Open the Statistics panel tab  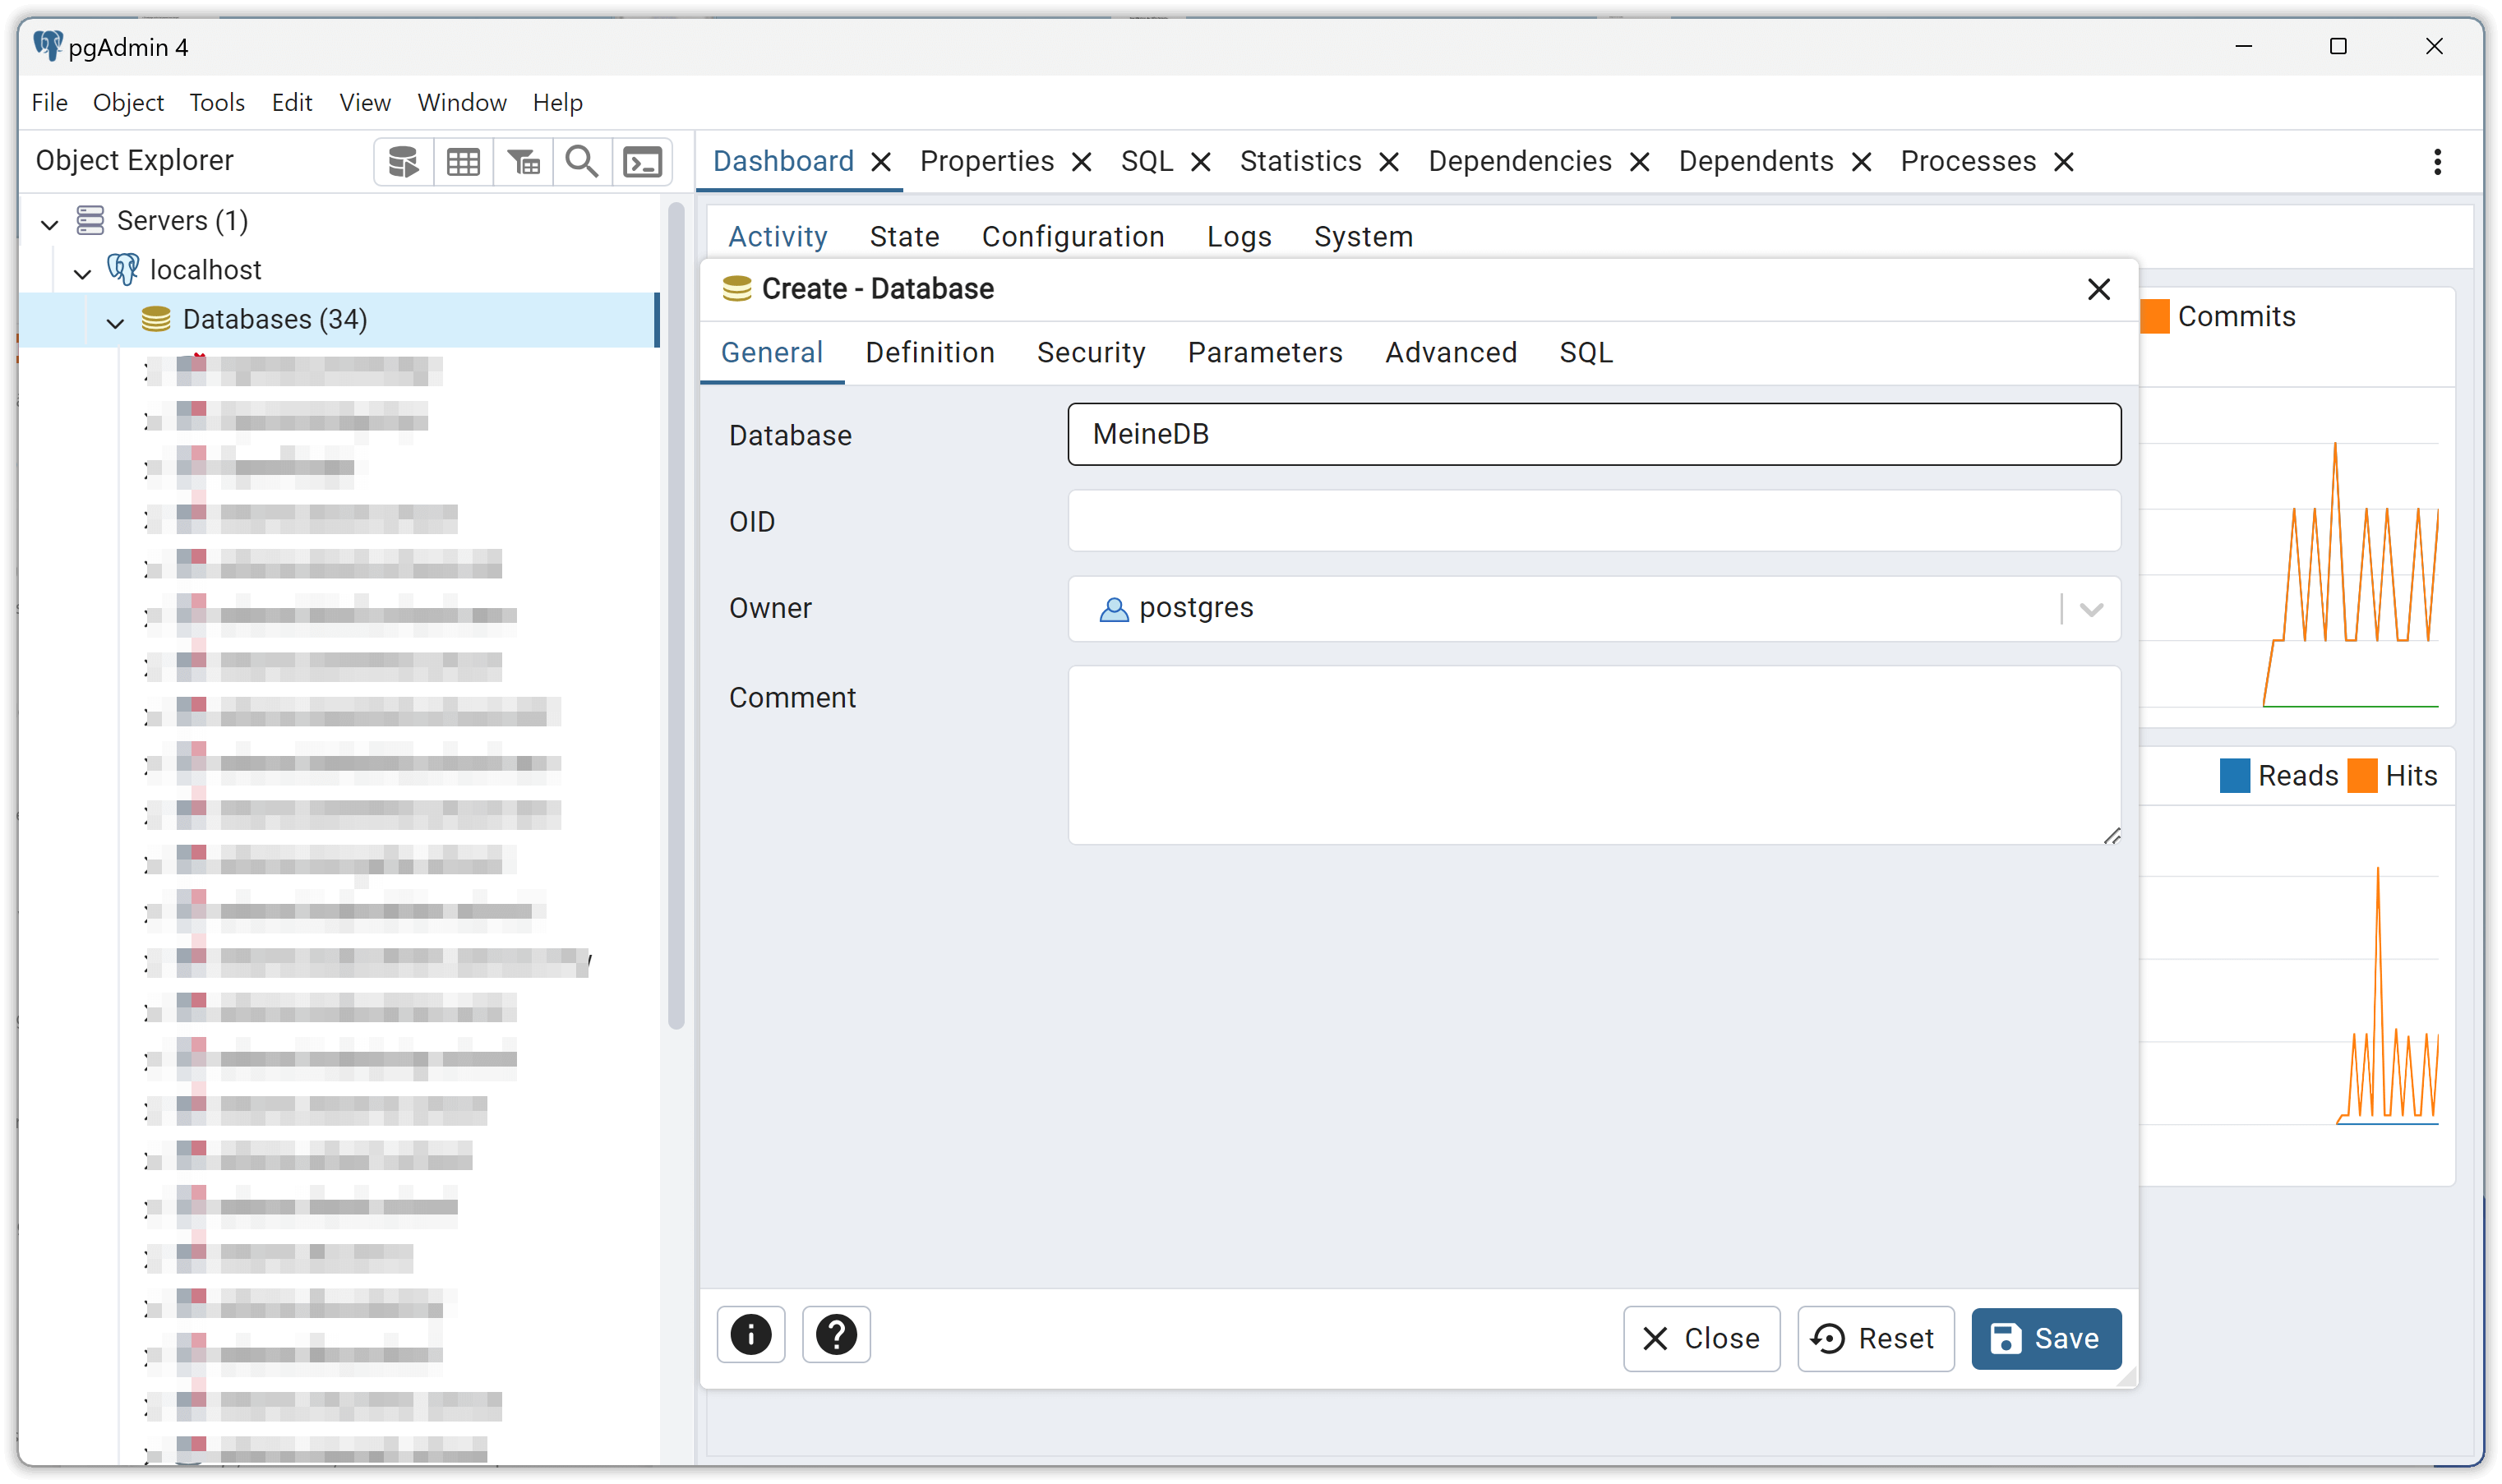point(1301,162)
